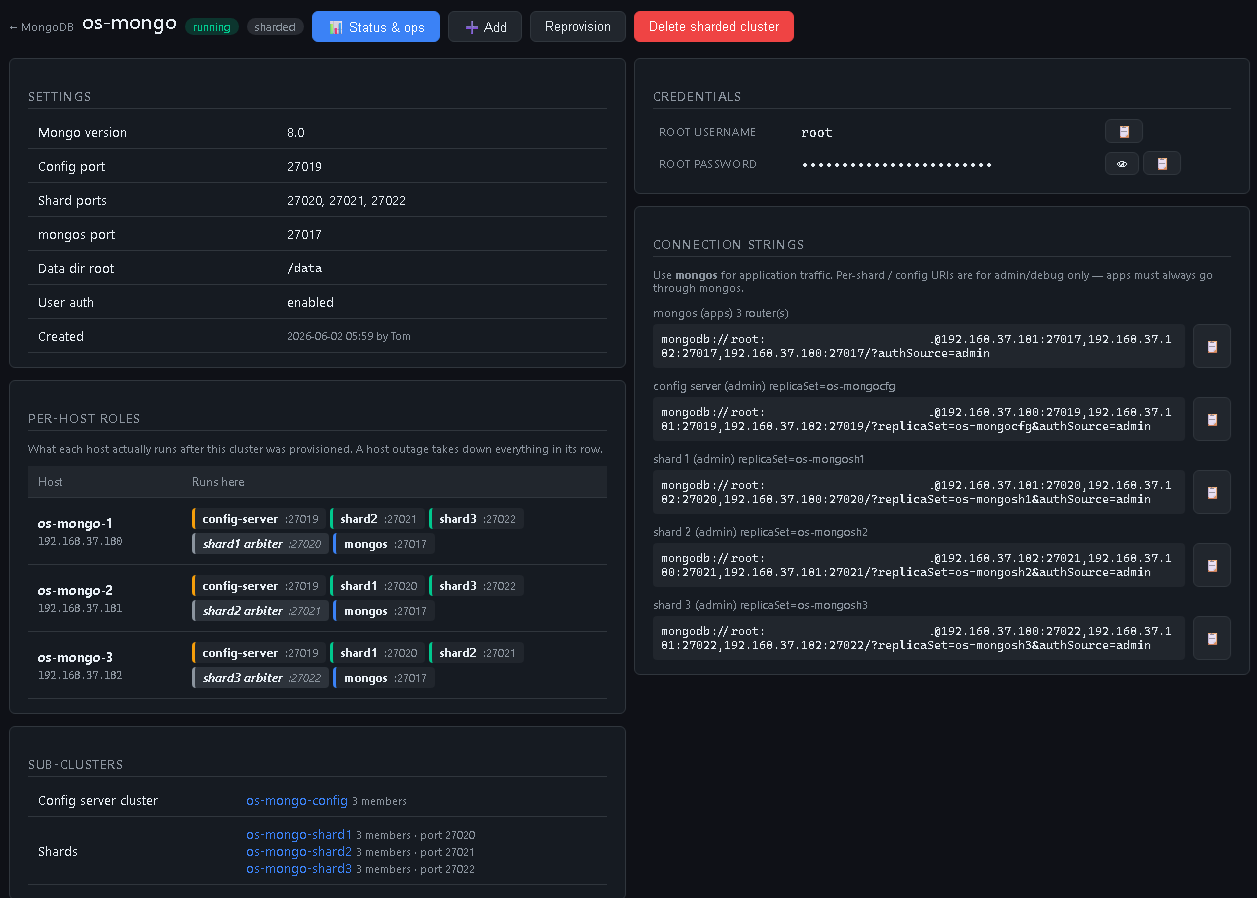Click config-server tag in os-mongo-3 row
1257x898 pixels.
259,653
